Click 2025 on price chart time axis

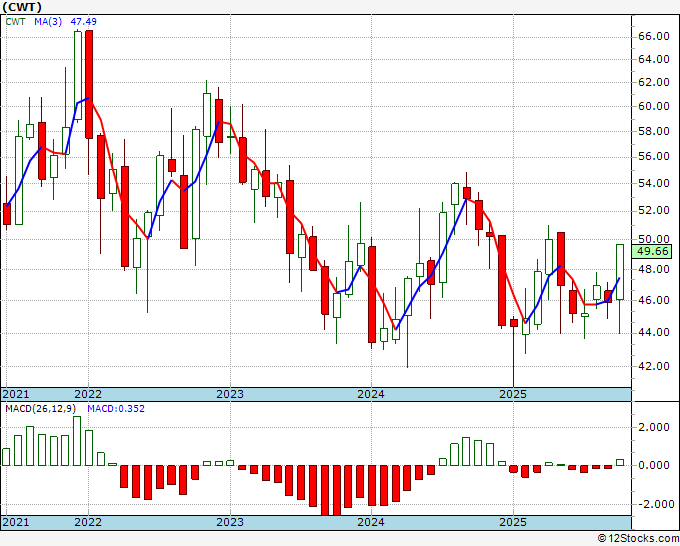coord(513,394)
